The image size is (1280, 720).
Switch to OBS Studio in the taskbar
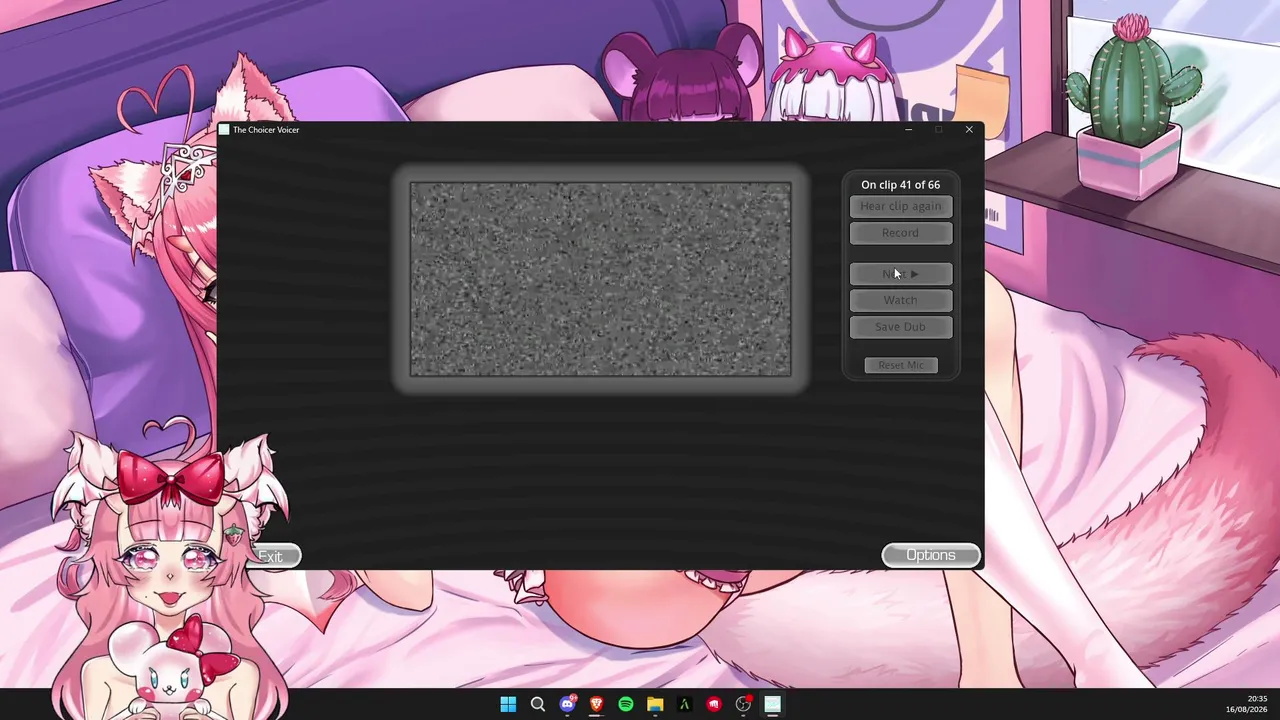pos(743,704)
